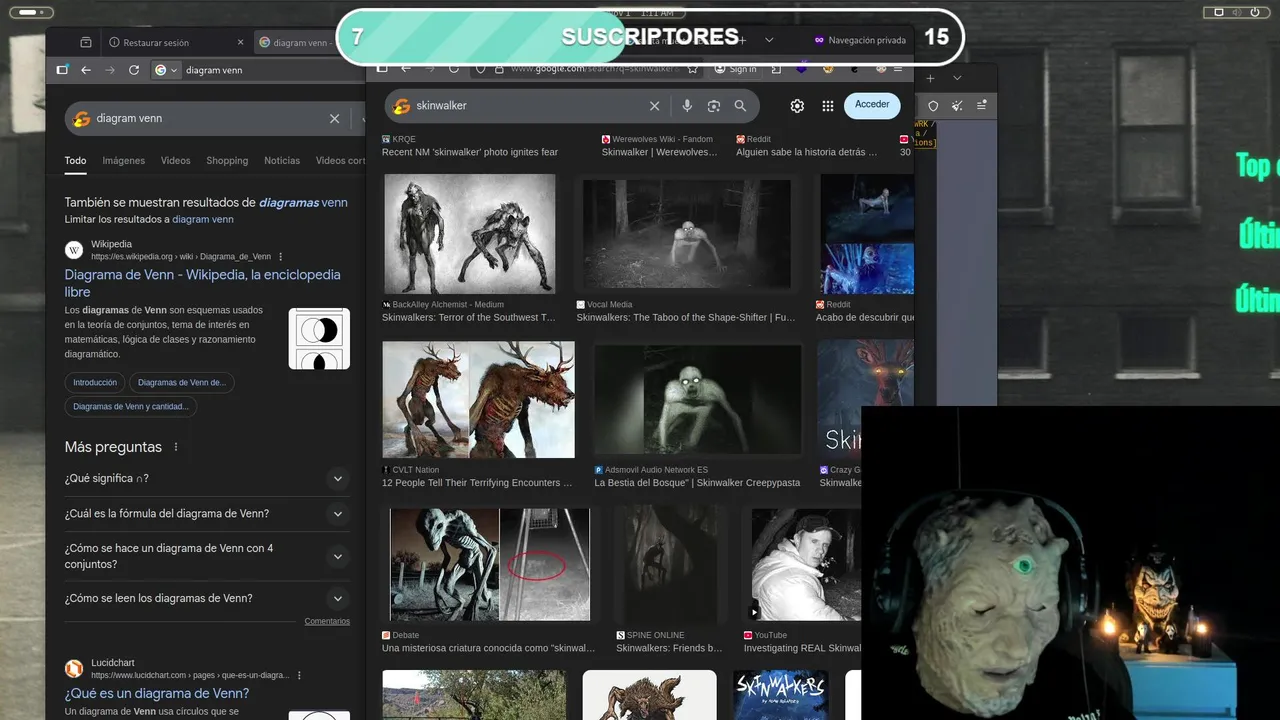Toggle the sidebar icon in the diagram venn window
The height and width of the screenshot is (720, 1280).
coord(62,70)
